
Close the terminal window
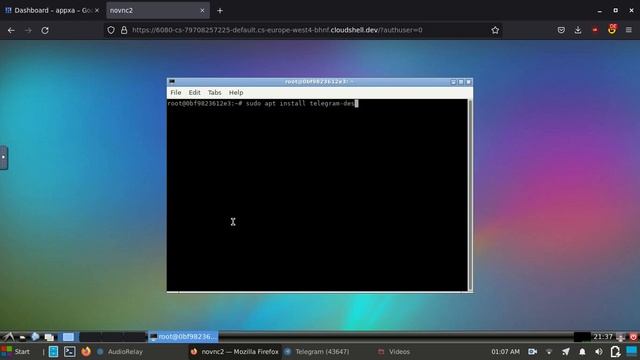pos(469,82)
